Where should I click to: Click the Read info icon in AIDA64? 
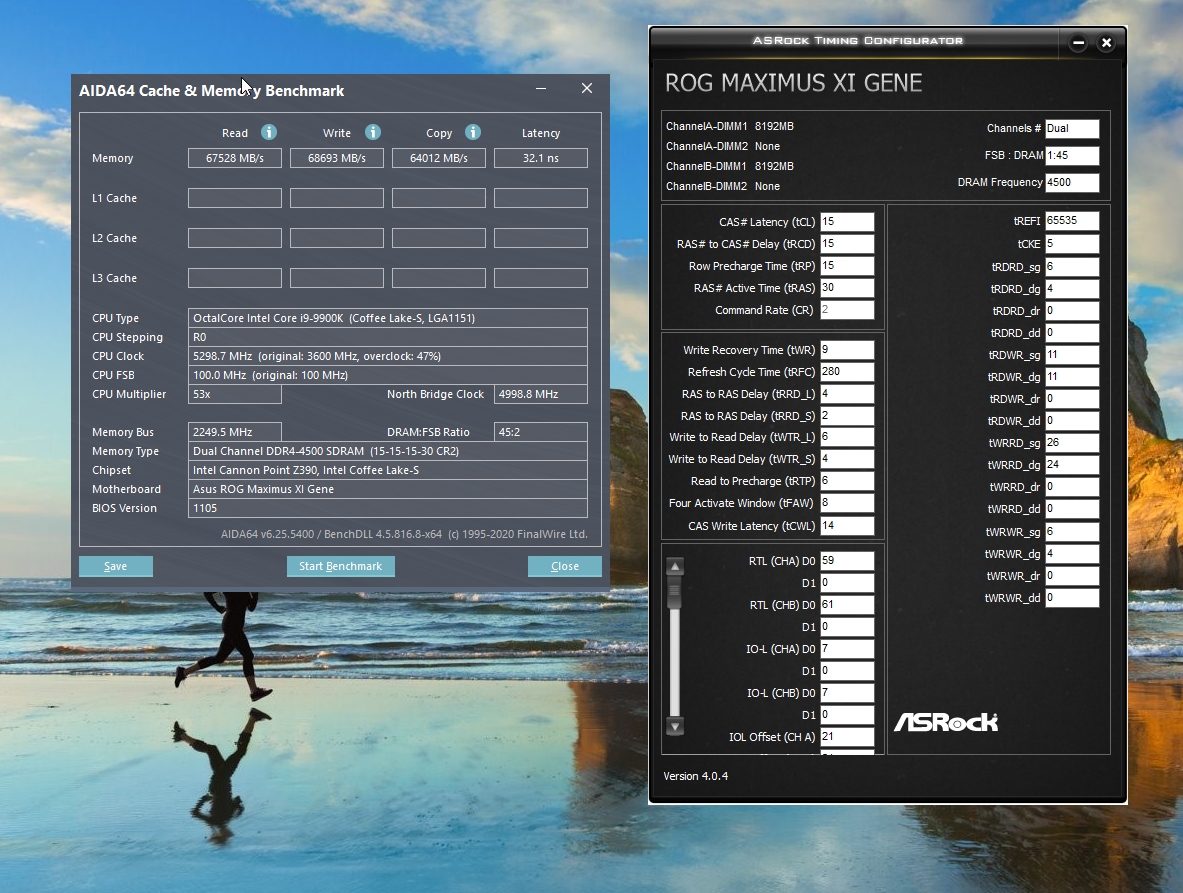click(269, 132)
